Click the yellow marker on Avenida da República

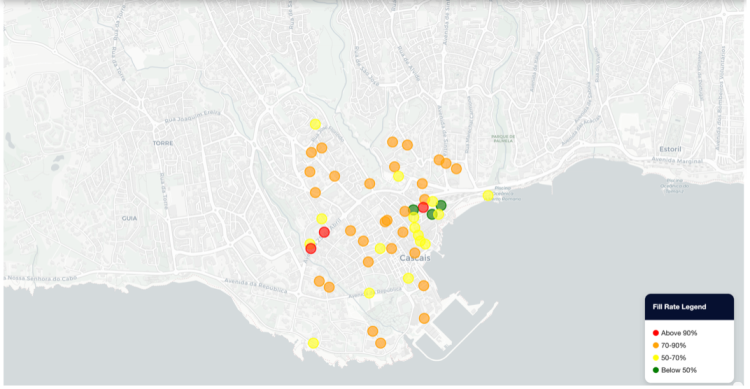coord(369,293)
